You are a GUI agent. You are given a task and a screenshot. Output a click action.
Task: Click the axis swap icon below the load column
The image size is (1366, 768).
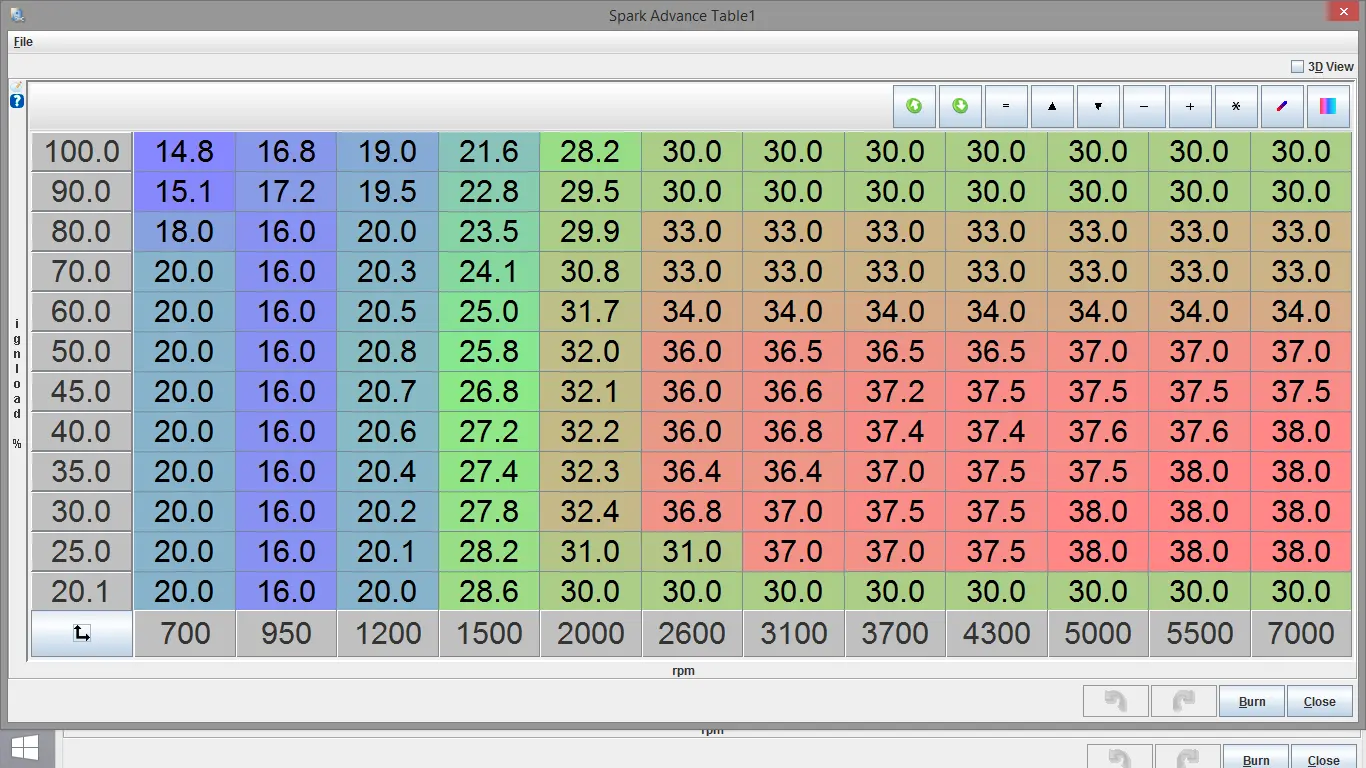(82, 633)
